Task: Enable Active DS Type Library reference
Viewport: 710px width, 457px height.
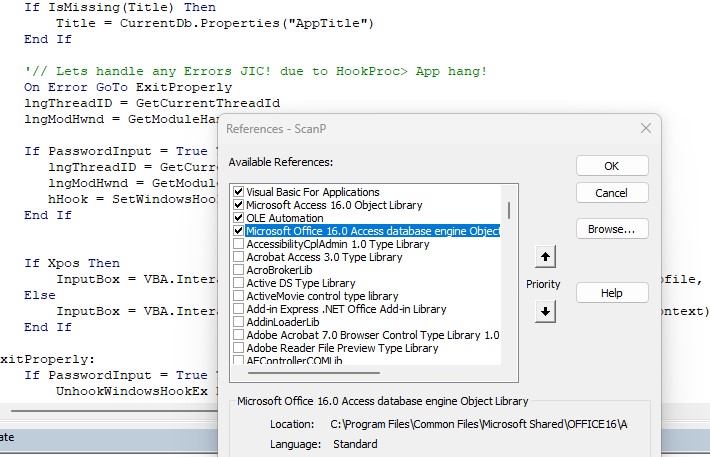Action: tap(239, 283)
